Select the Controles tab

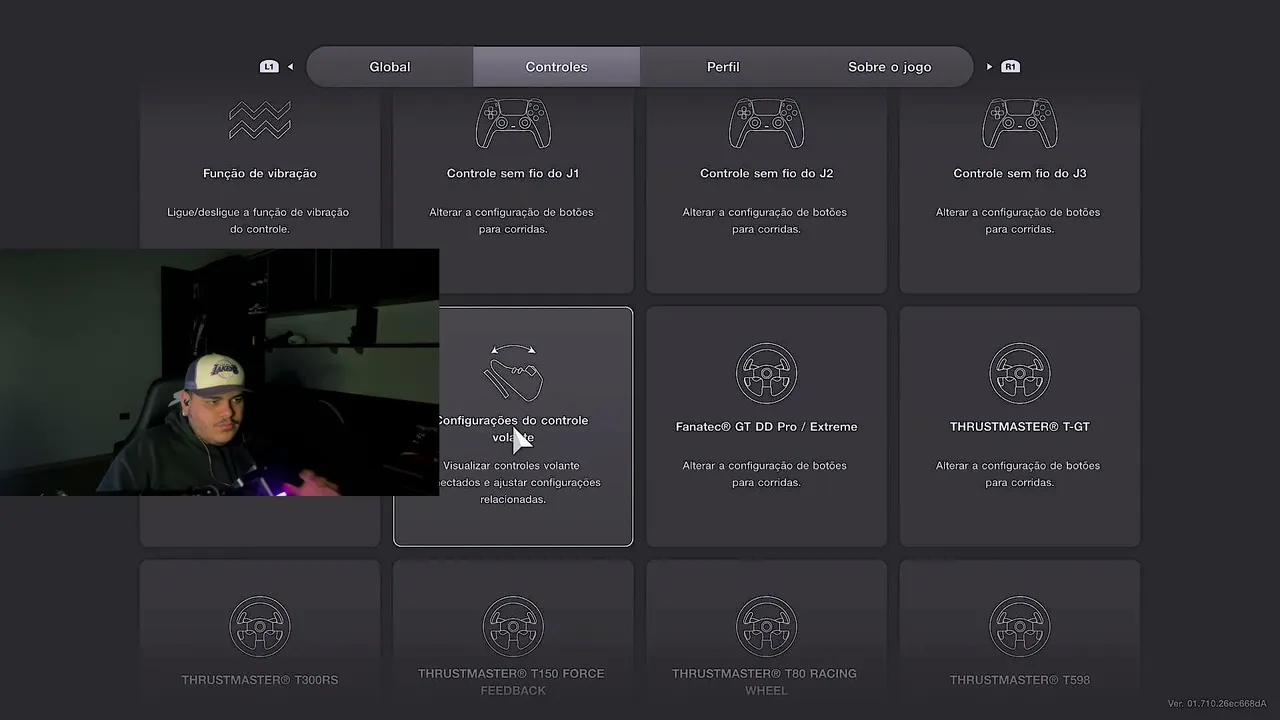point(556,67)
